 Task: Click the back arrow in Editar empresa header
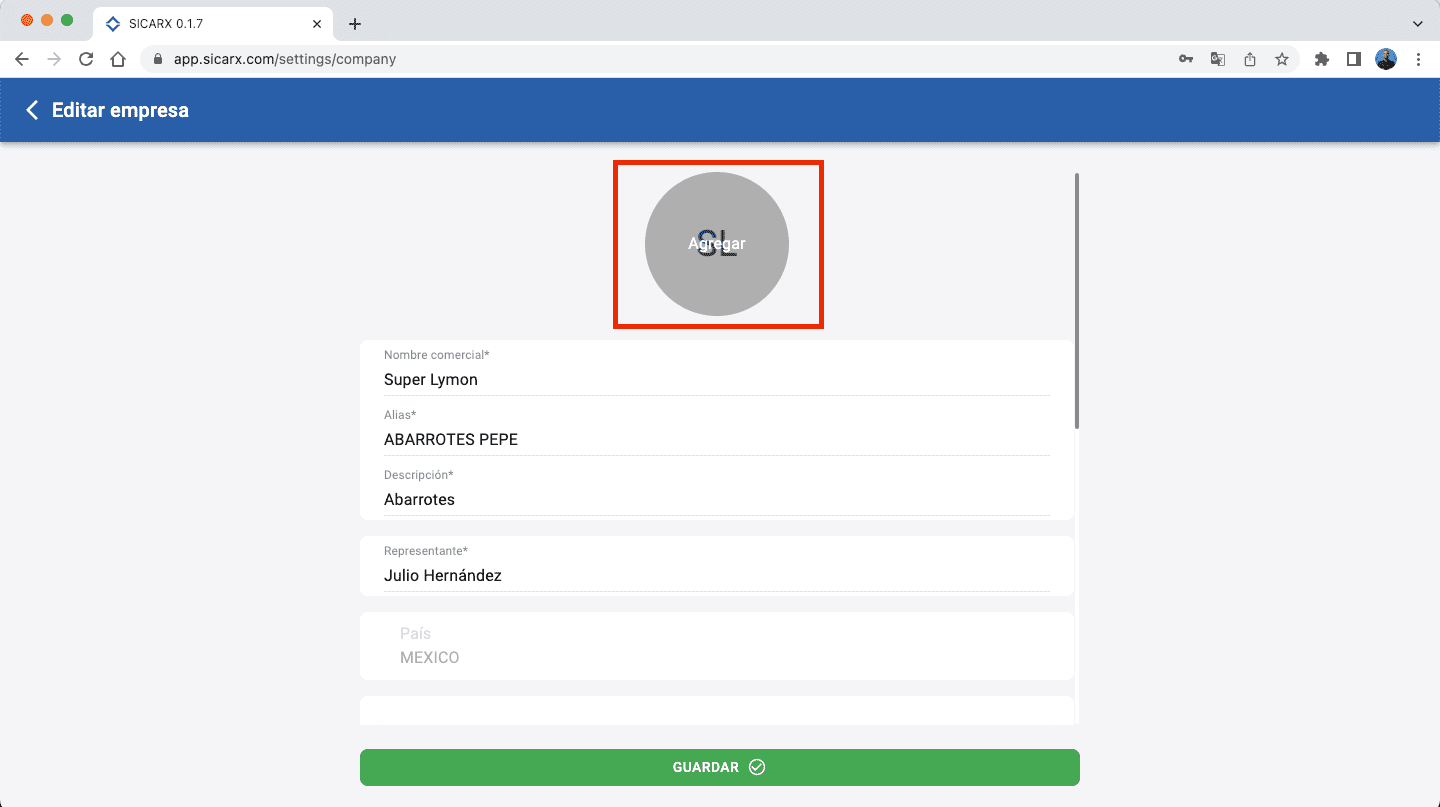pyautogui.click(x=32, y=110)
